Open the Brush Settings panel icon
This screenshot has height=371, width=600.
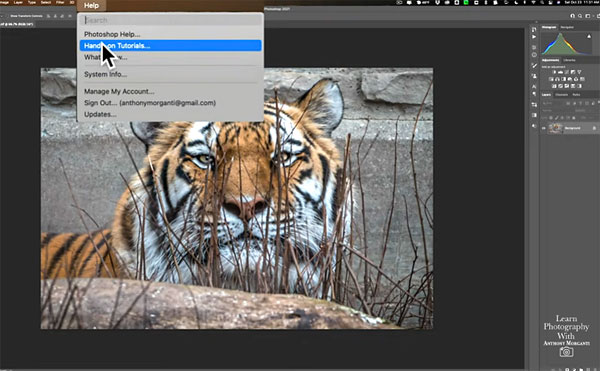point(534,65)
